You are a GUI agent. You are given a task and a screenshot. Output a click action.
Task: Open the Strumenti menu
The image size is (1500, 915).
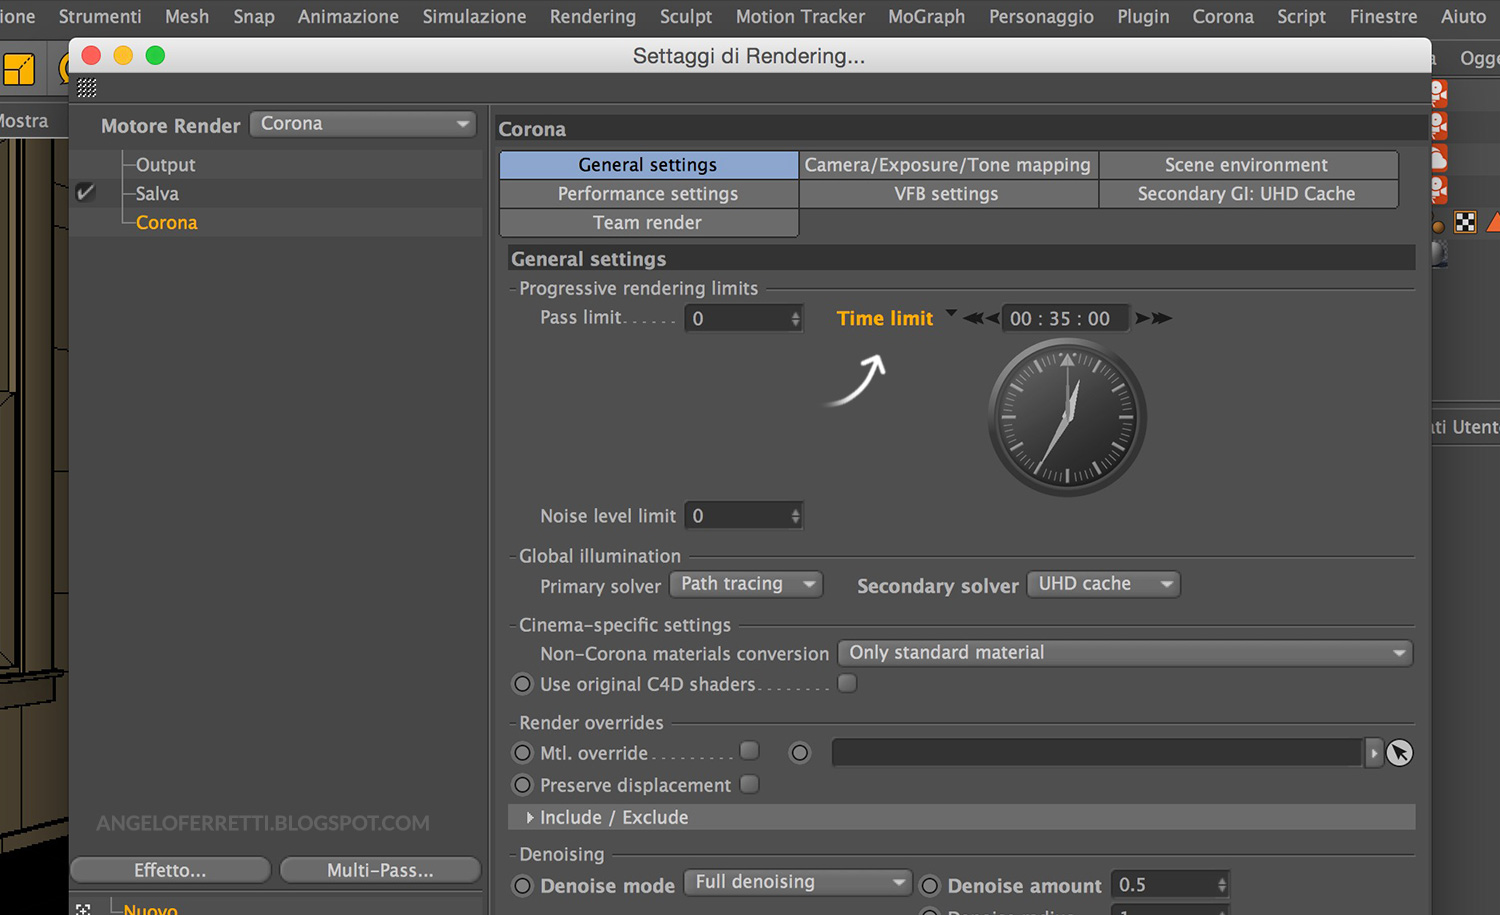[x=100, y=17]
